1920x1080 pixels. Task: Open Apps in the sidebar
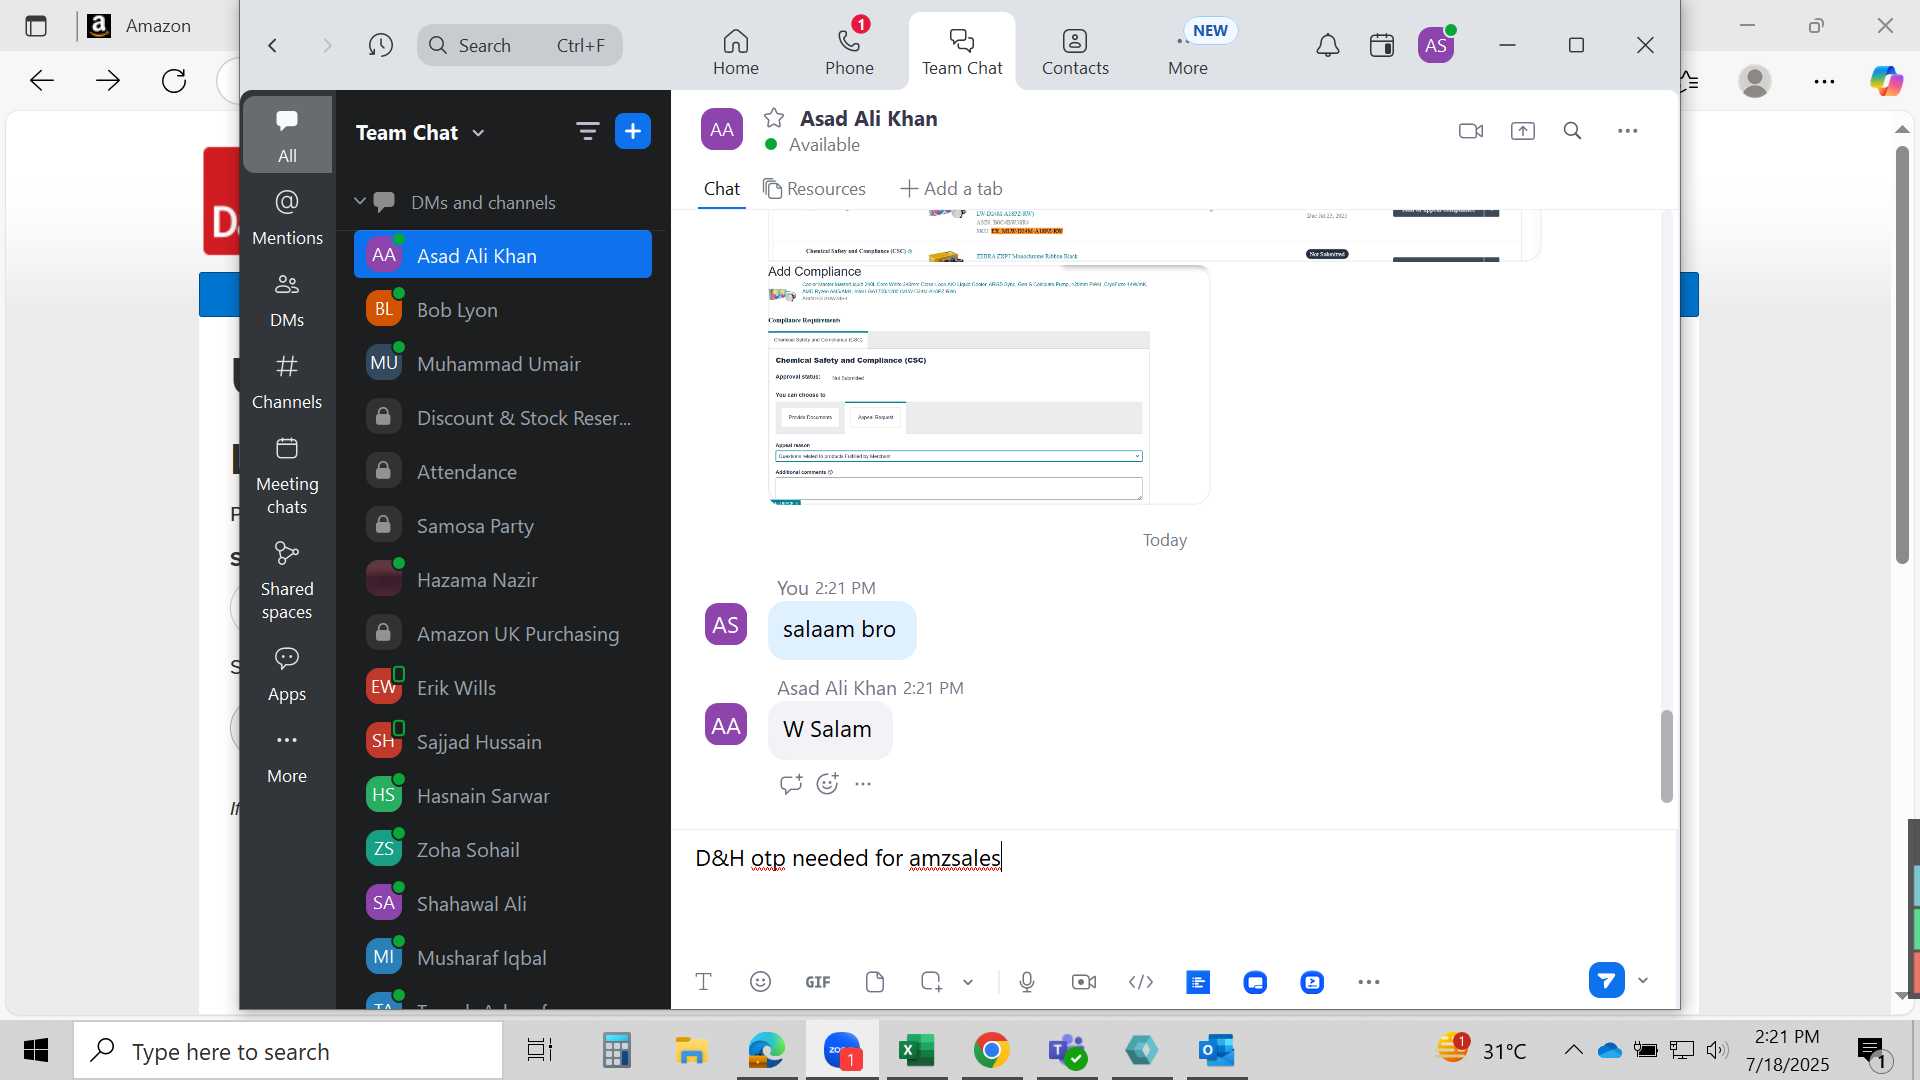pos(287,674)
